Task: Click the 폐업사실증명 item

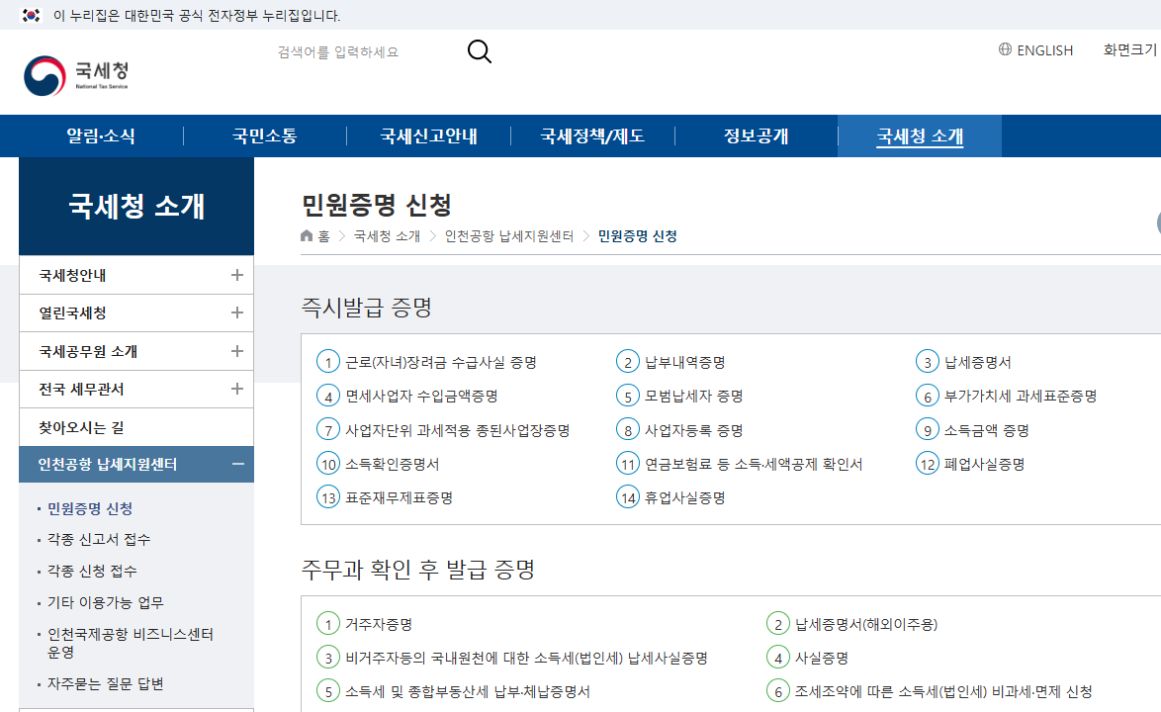Action: pos(984,464)
